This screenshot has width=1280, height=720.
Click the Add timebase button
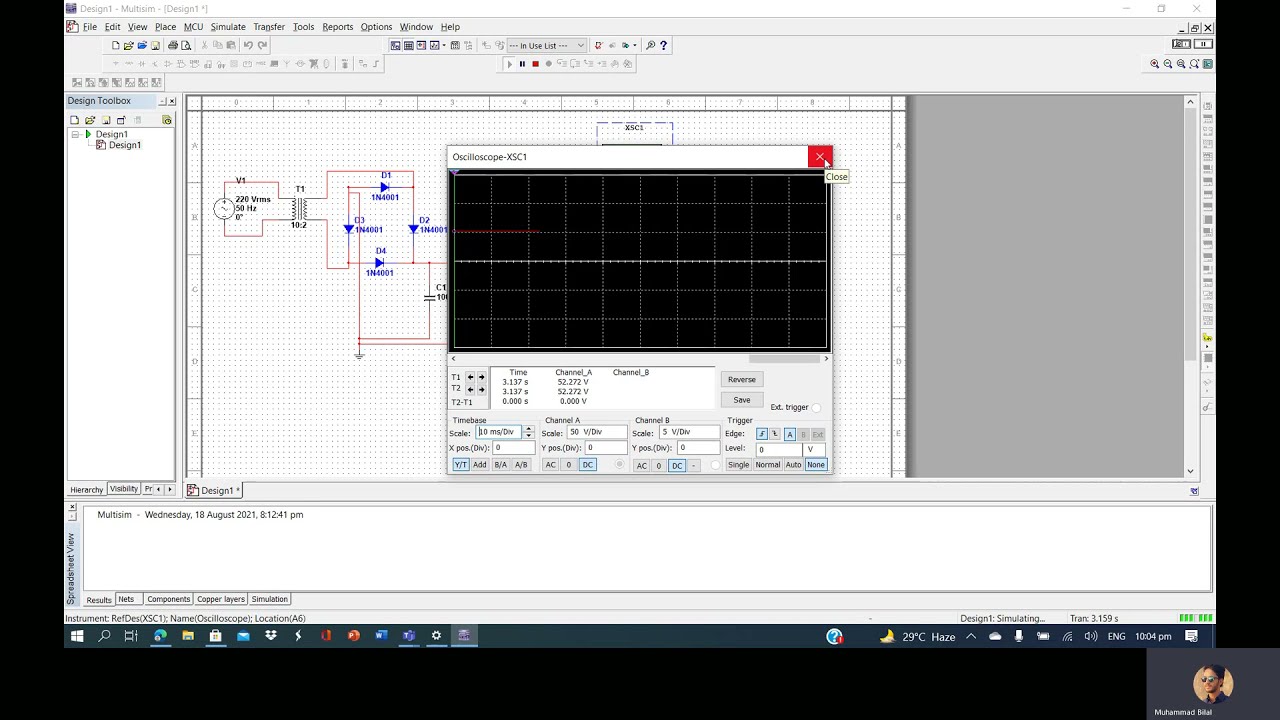(x=480, y=465)
